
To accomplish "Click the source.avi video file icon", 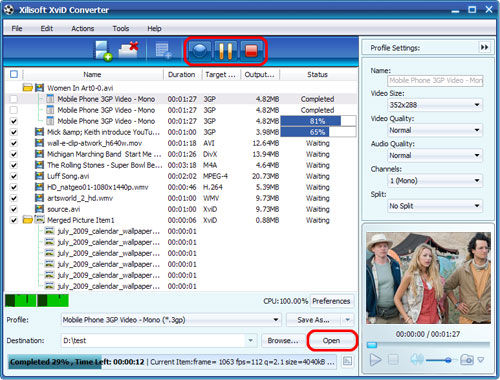I will click(39, 209).
